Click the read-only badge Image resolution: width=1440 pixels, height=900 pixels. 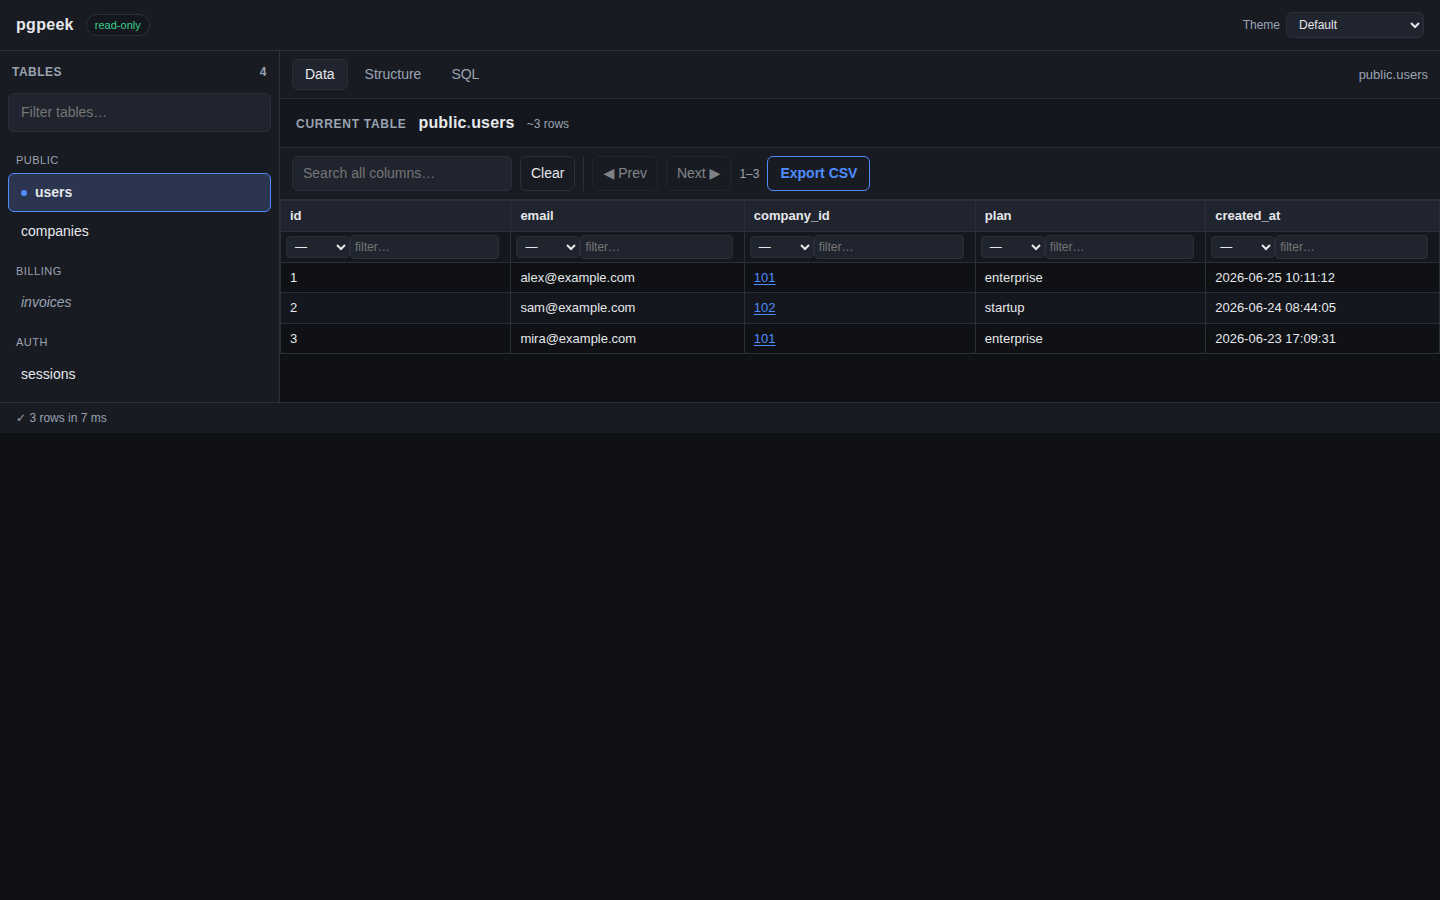(x=118, y=25)
